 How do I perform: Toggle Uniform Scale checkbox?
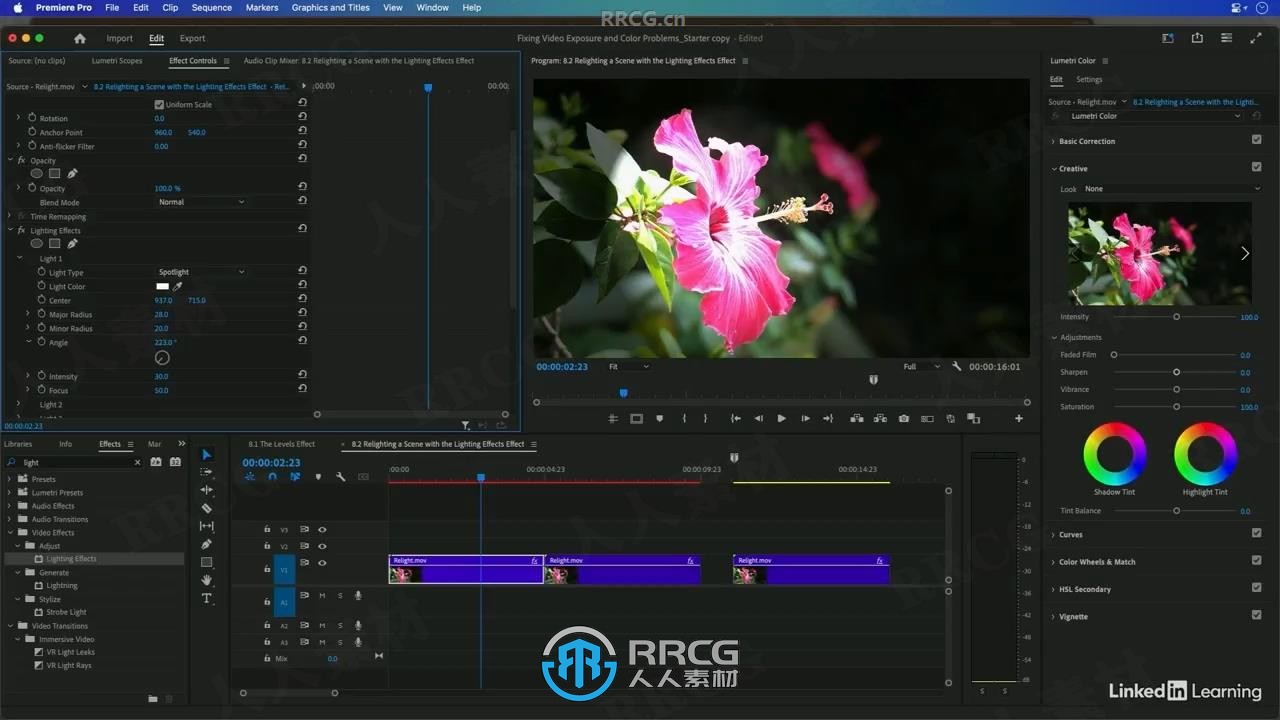point(159,104)
